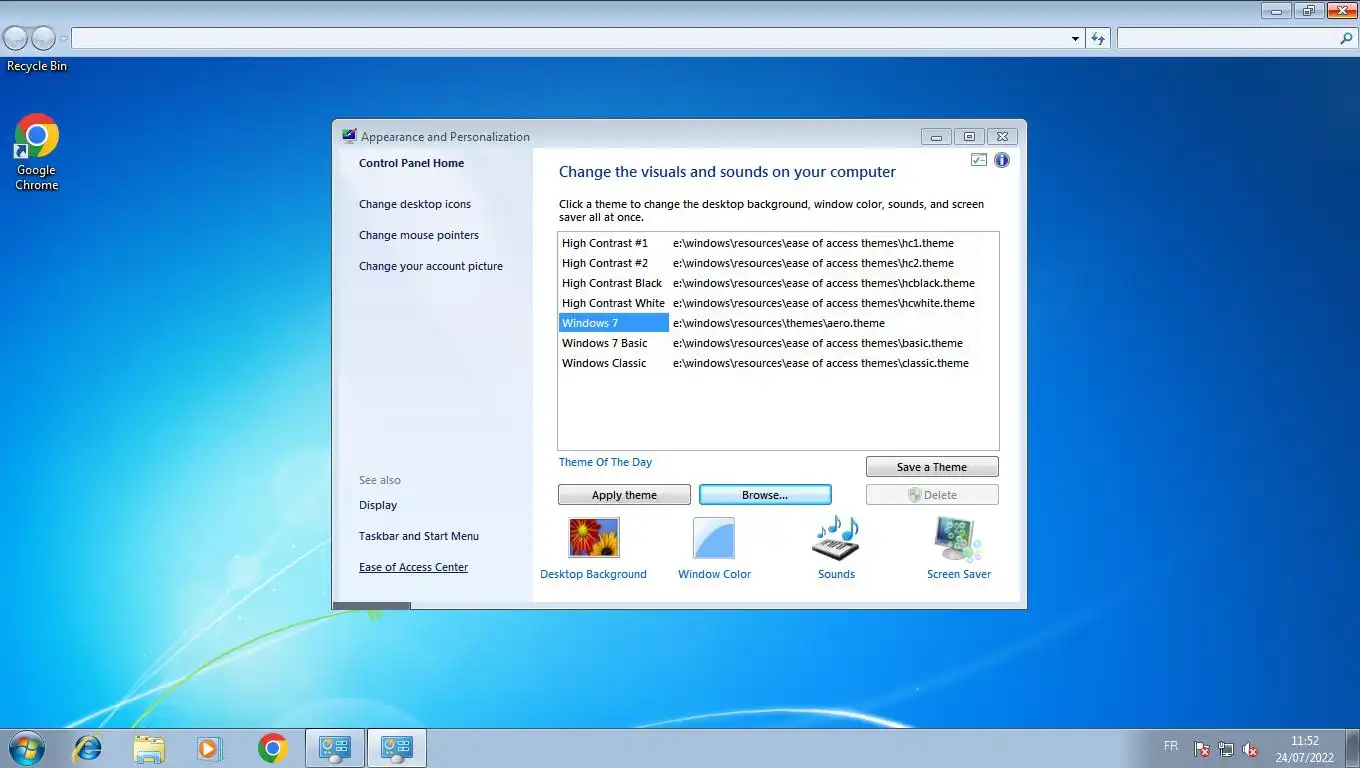Image resolution: width=1360 pixels, height=768 pixels.
Task: Click the network tray icon
Action: [x=1226, y=749]
